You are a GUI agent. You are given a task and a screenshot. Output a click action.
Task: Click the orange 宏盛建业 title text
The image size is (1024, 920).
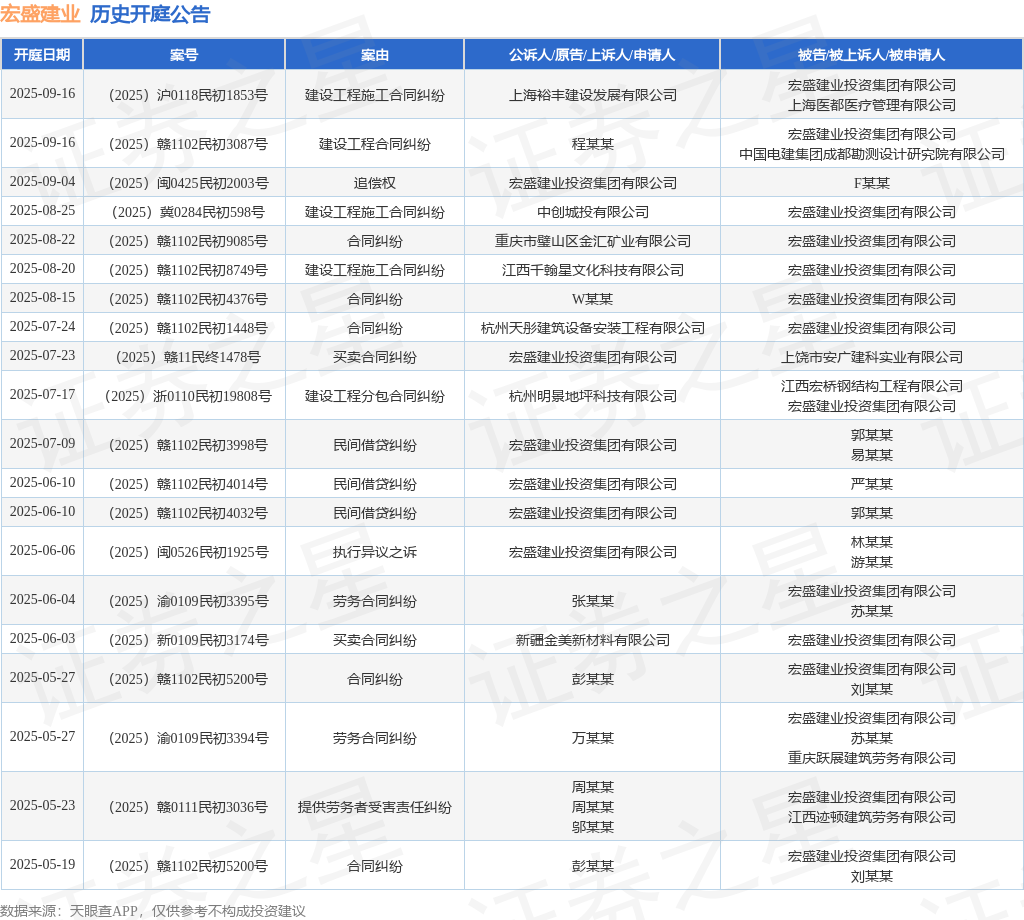click(x=40, y=14)
